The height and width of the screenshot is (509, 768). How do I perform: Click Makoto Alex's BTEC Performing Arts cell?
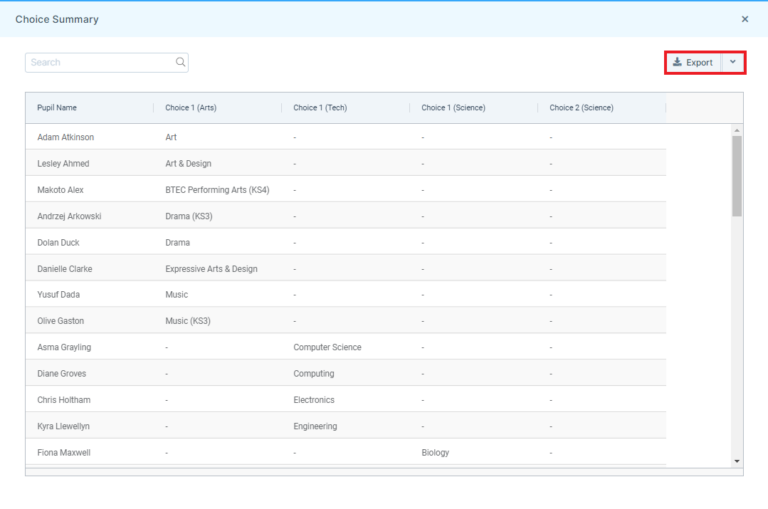[x=217, y=190]
